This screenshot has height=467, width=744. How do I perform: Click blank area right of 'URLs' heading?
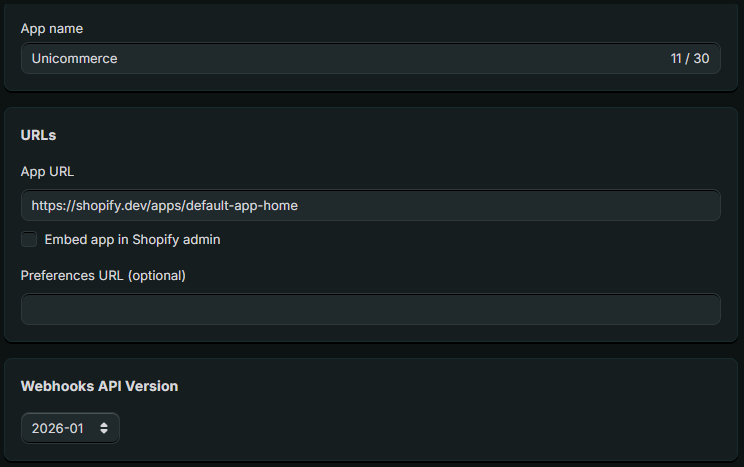(400, 135)
